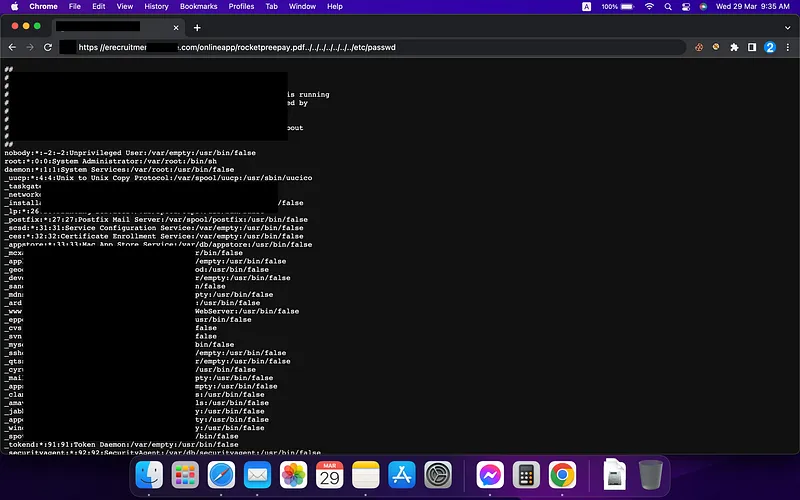Image resolution: width=800 pixels, height=500 pixels.
Task: Open Calculator from the Dock
Action: pyautogui.click(x=526, y=474)
